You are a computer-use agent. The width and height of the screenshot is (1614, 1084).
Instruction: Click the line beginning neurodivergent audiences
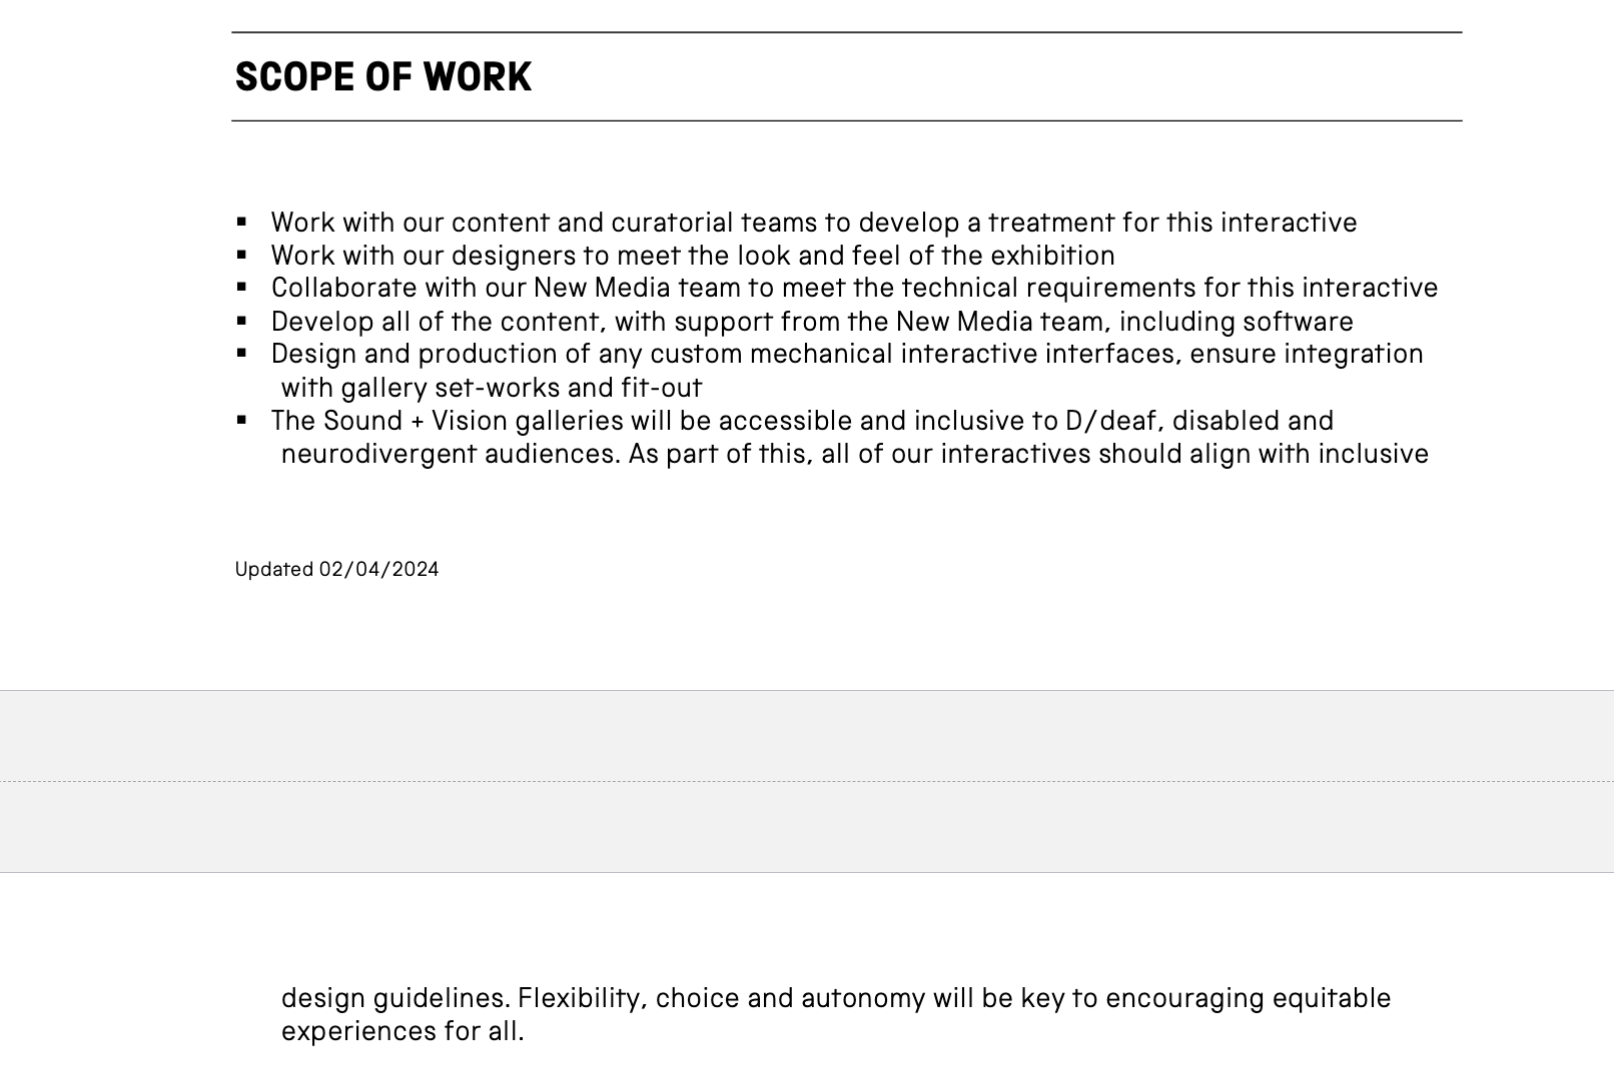pos(854,454)
